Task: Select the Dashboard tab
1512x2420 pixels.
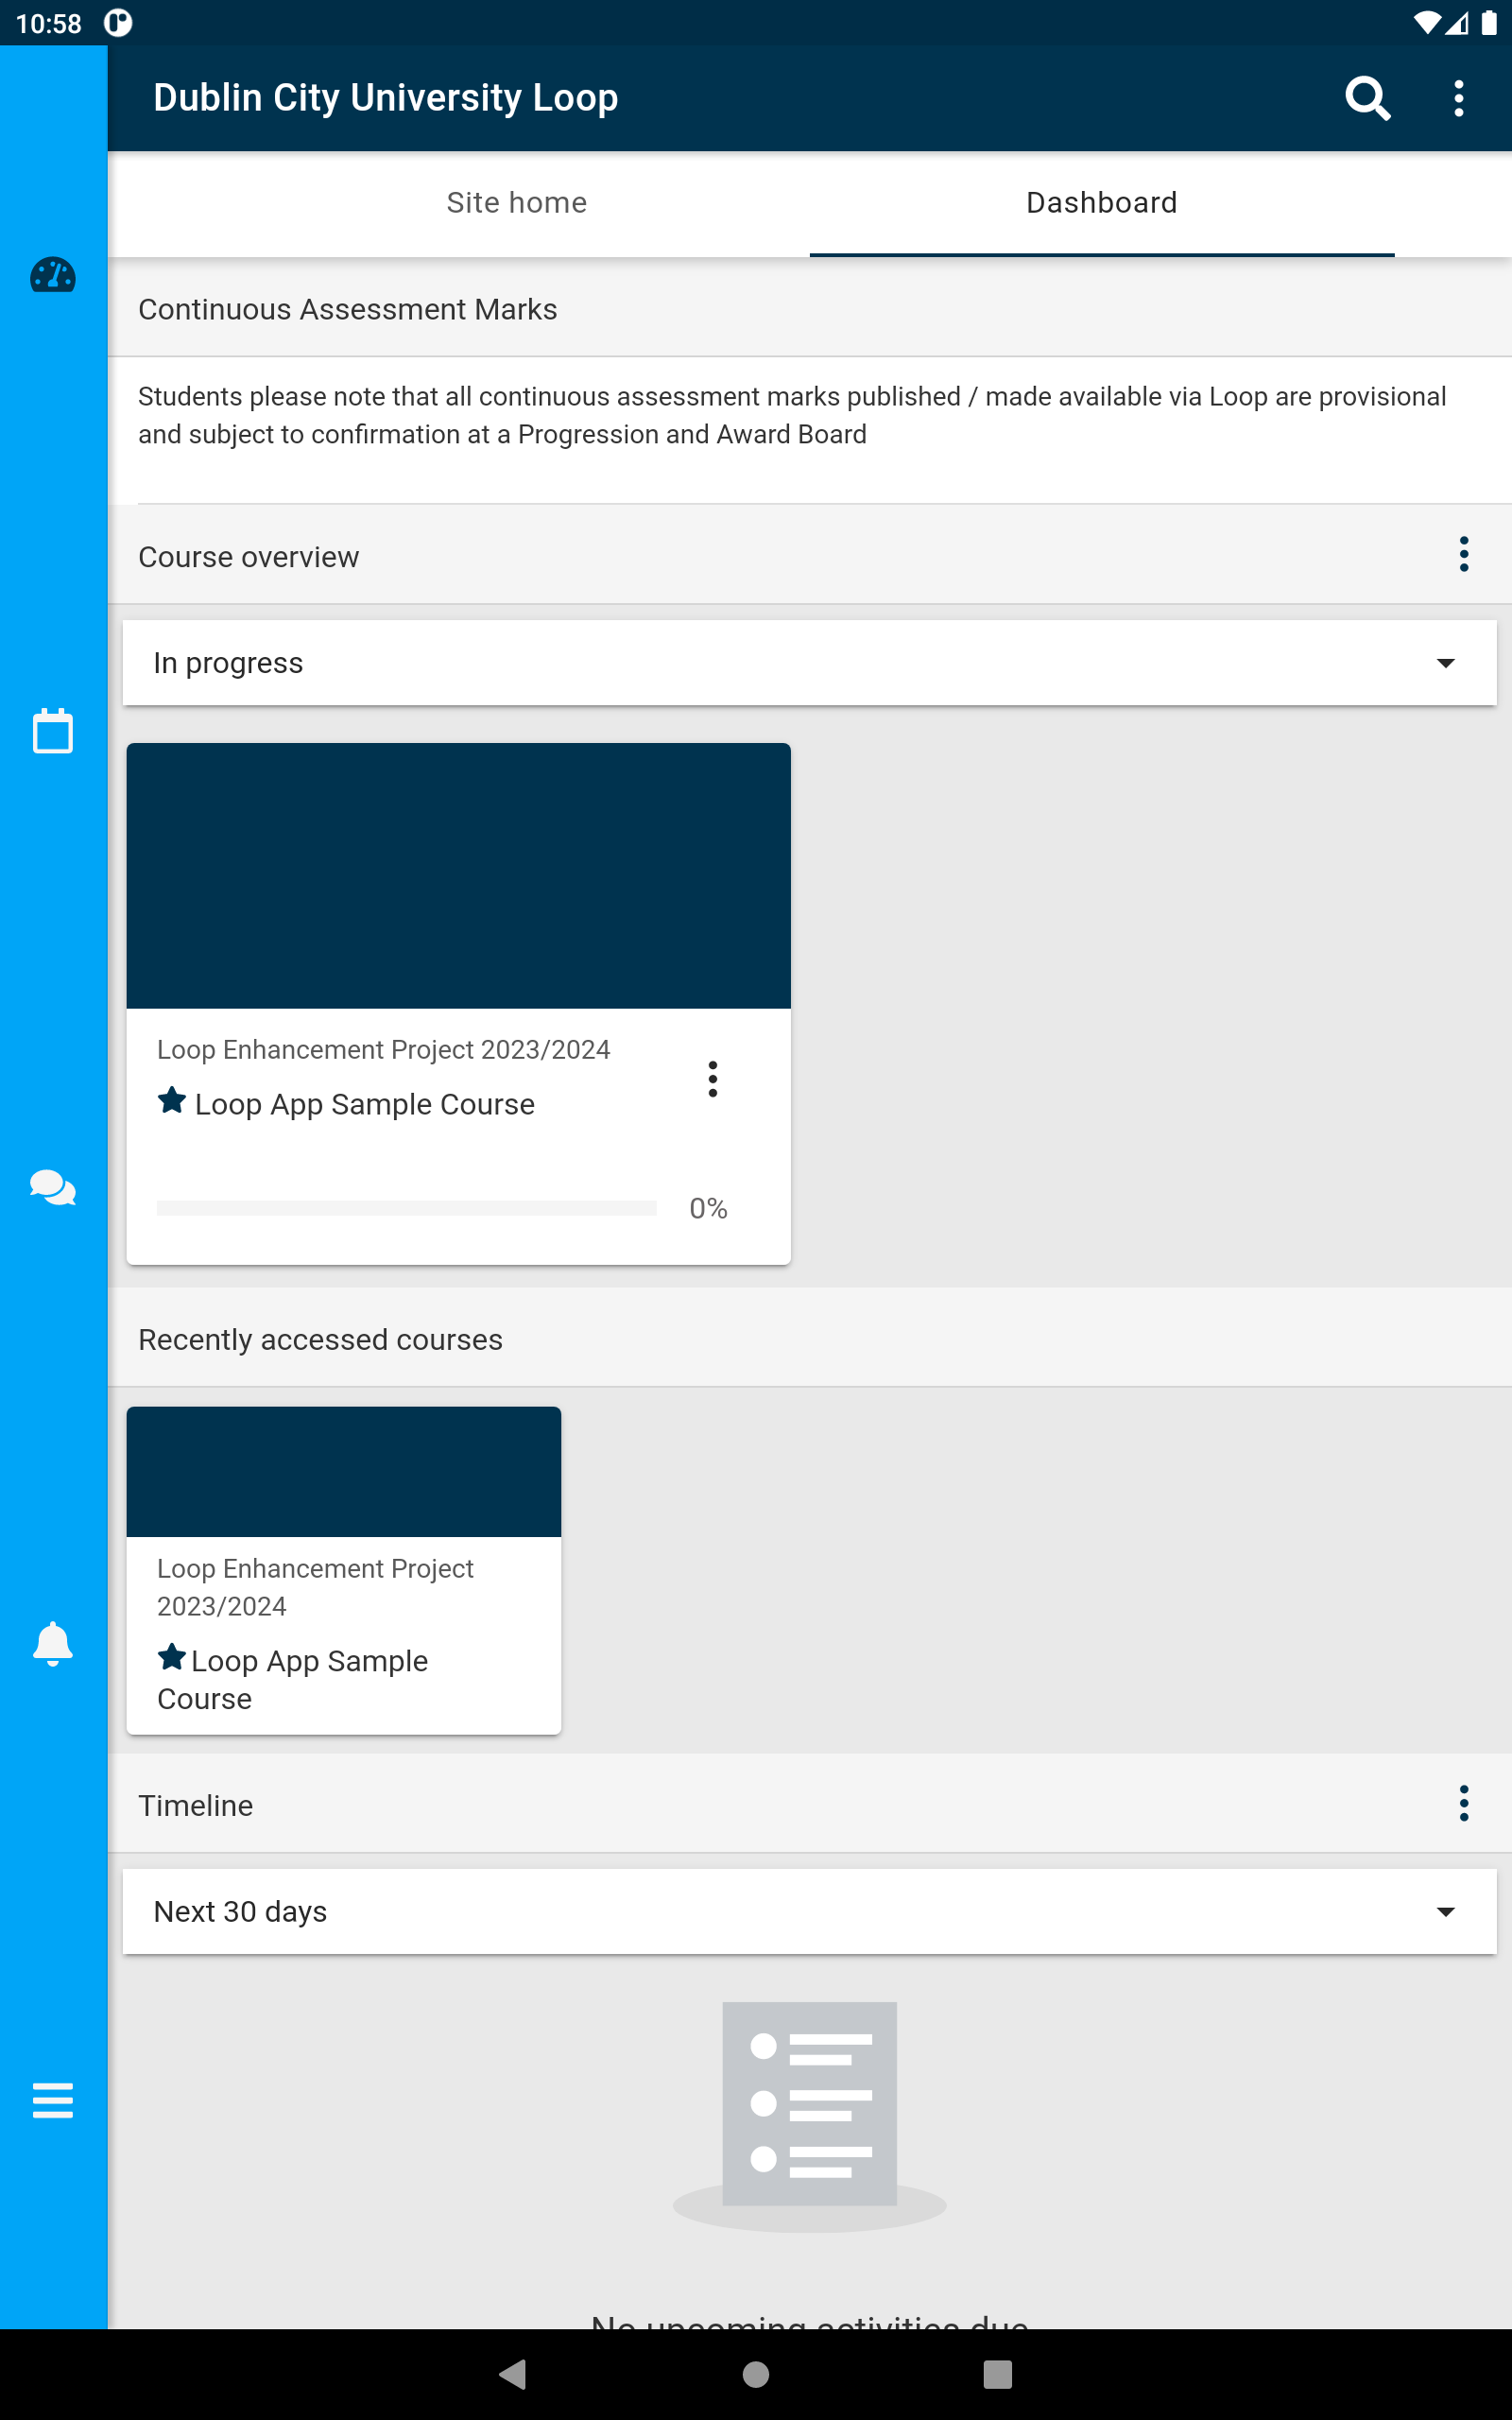Action: 1102,203
